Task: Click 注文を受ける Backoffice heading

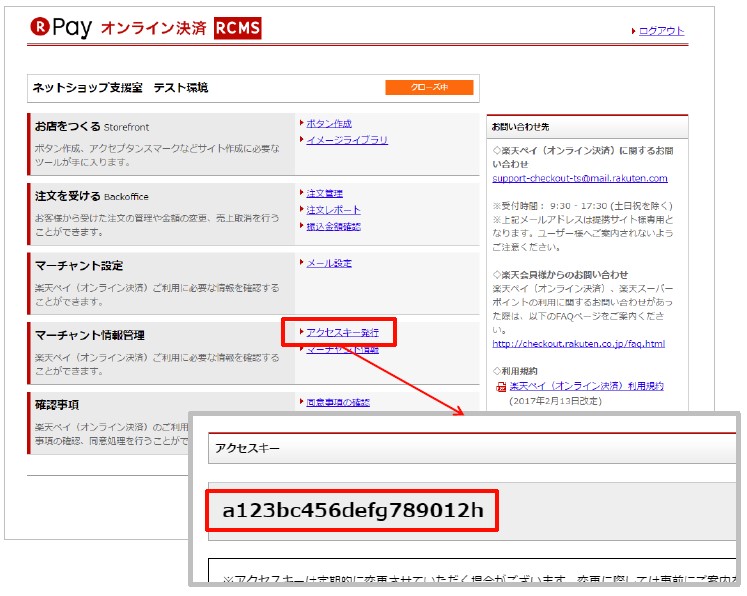Action: coord(91,196)
